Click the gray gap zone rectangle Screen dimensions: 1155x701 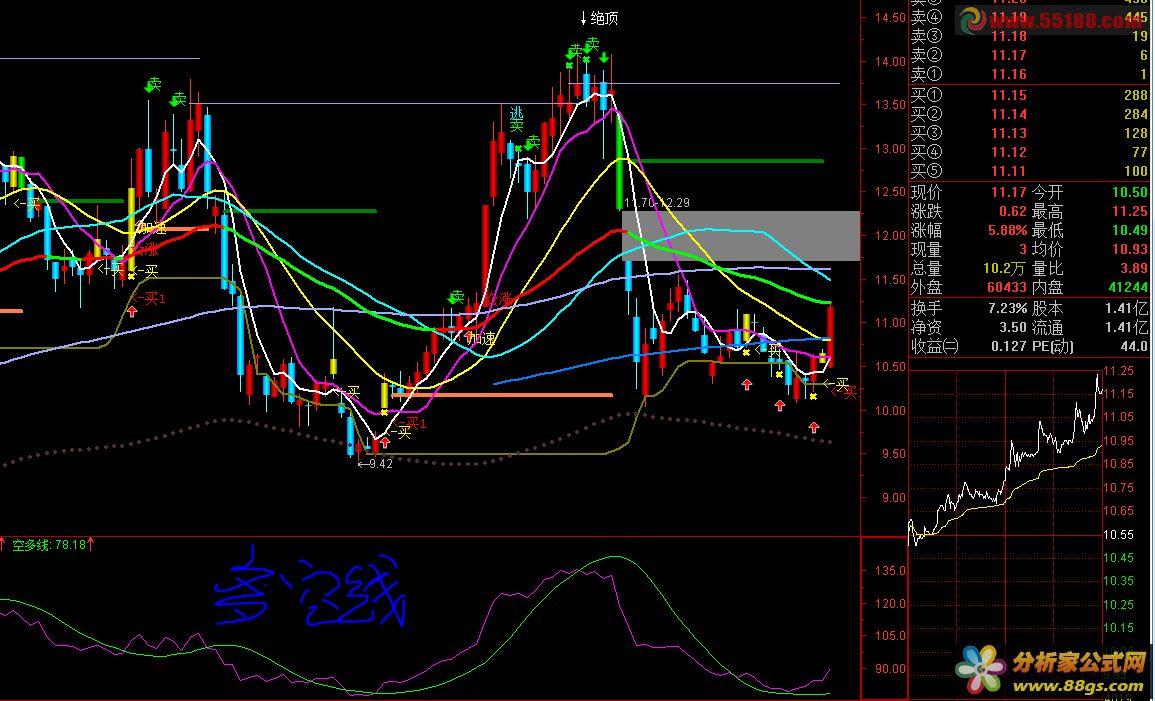pos(740,236)
